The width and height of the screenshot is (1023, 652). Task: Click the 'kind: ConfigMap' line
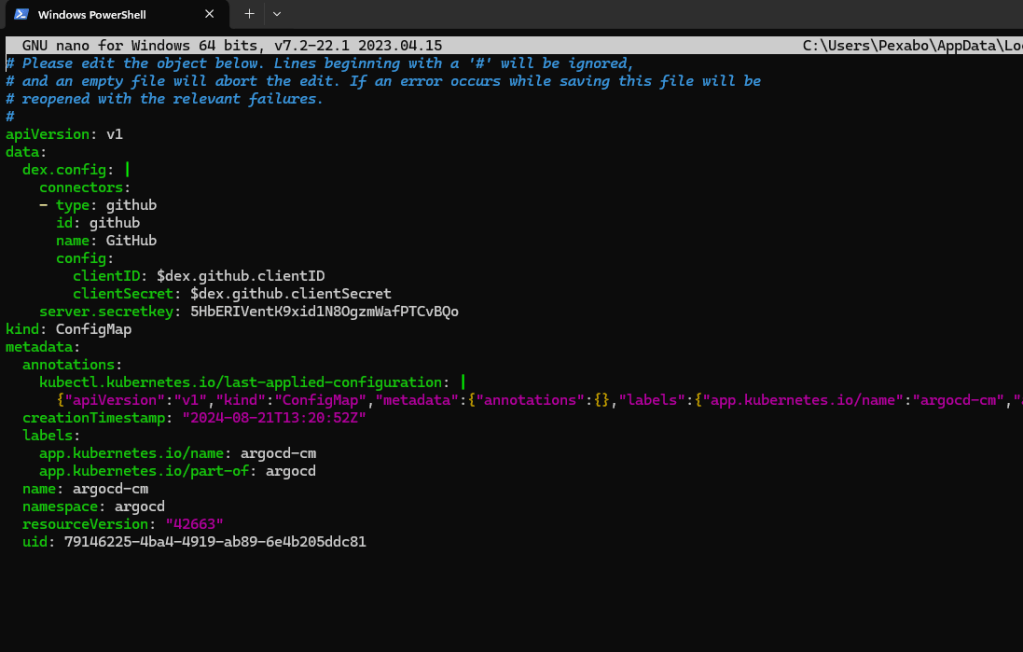(69, 329)
